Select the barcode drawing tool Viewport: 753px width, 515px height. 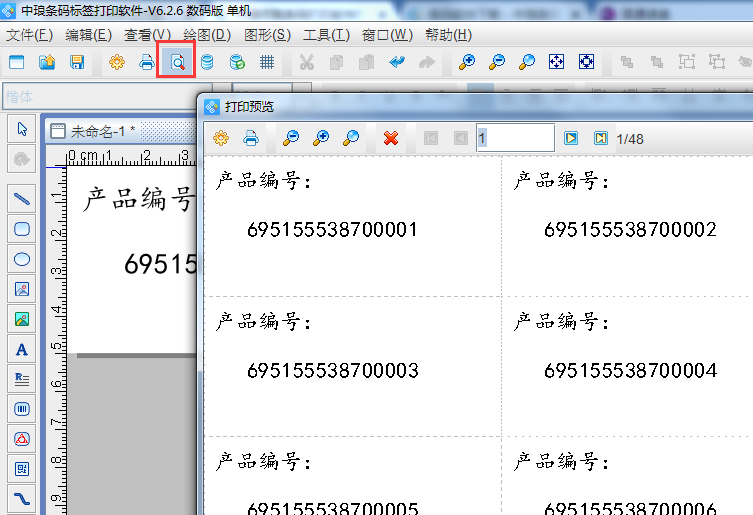[x=22, y=409]
